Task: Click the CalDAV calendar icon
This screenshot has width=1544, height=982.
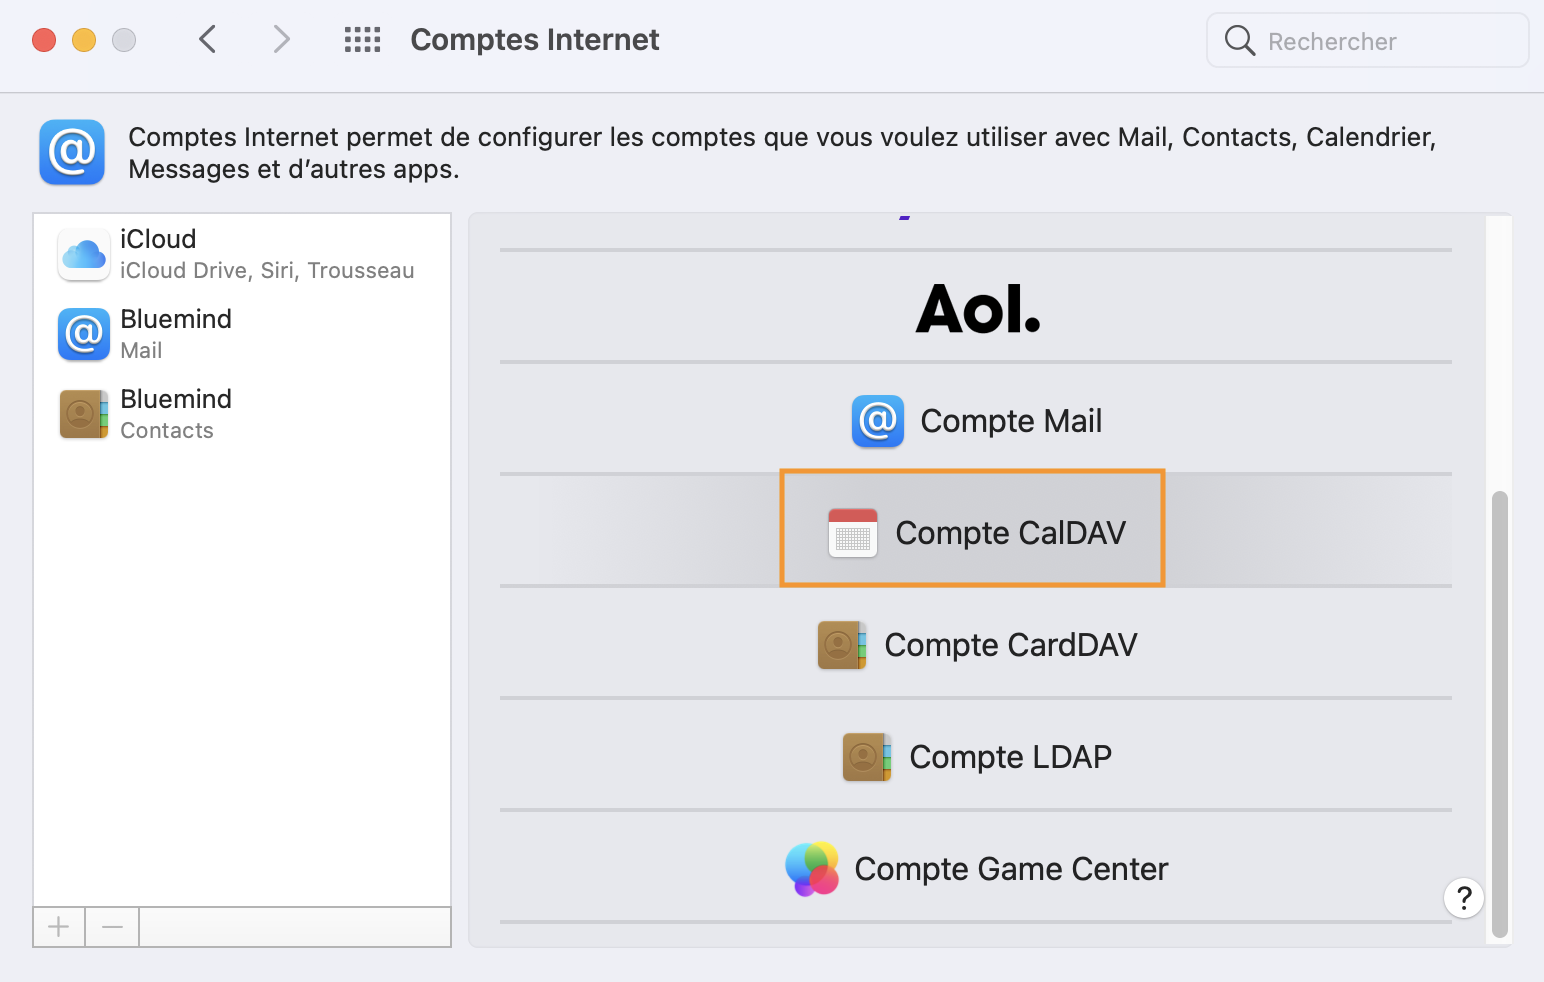Action: [x=853, y=533]
